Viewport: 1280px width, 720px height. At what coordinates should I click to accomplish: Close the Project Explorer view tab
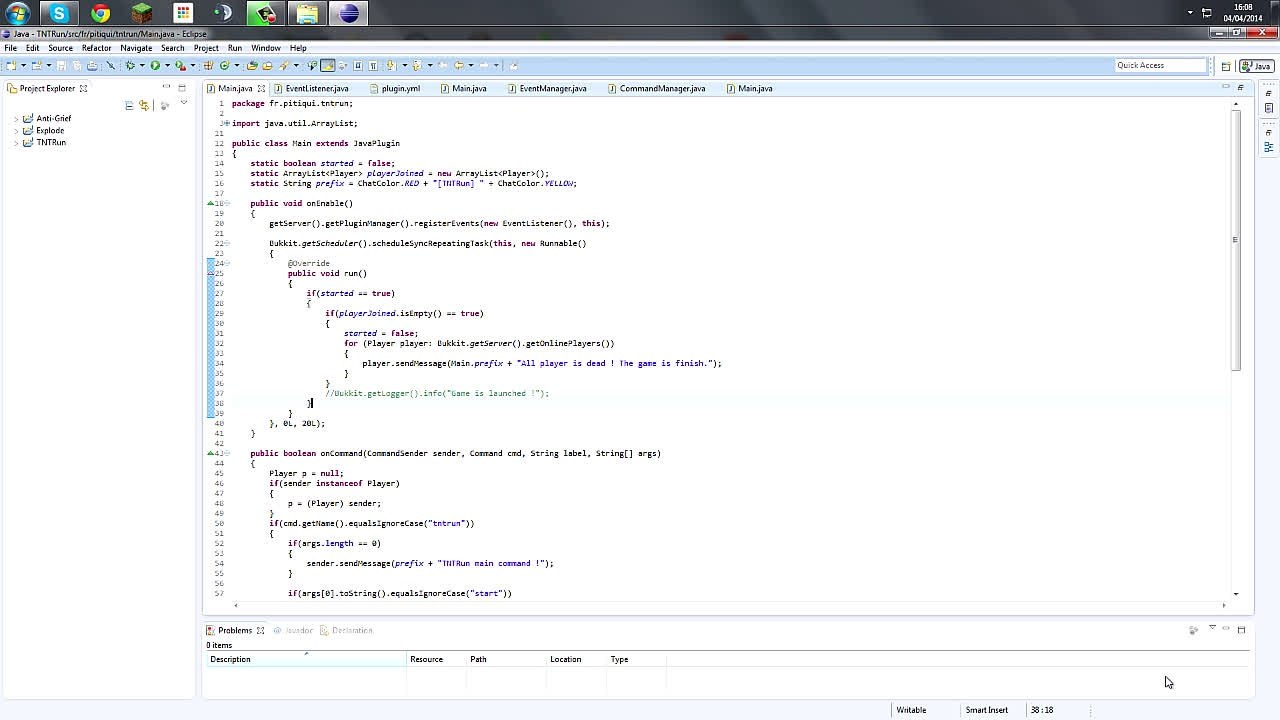pos(83,88)
